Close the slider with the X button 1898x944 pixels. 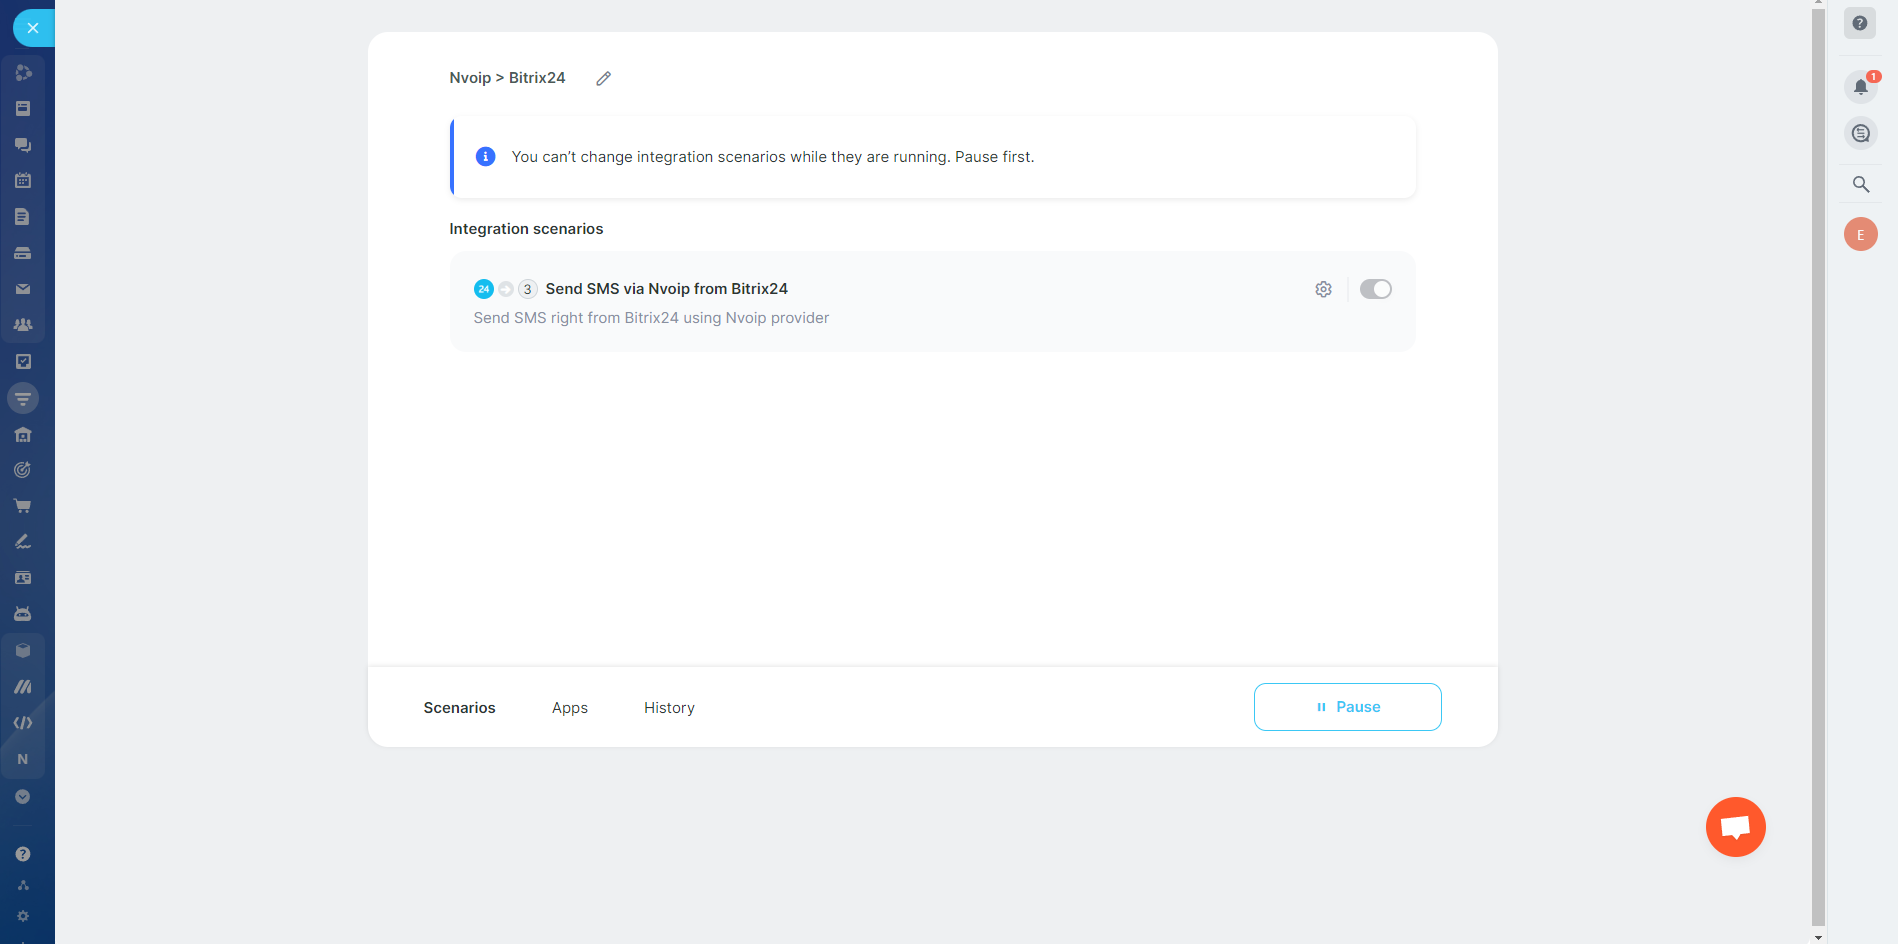[33, 28]
